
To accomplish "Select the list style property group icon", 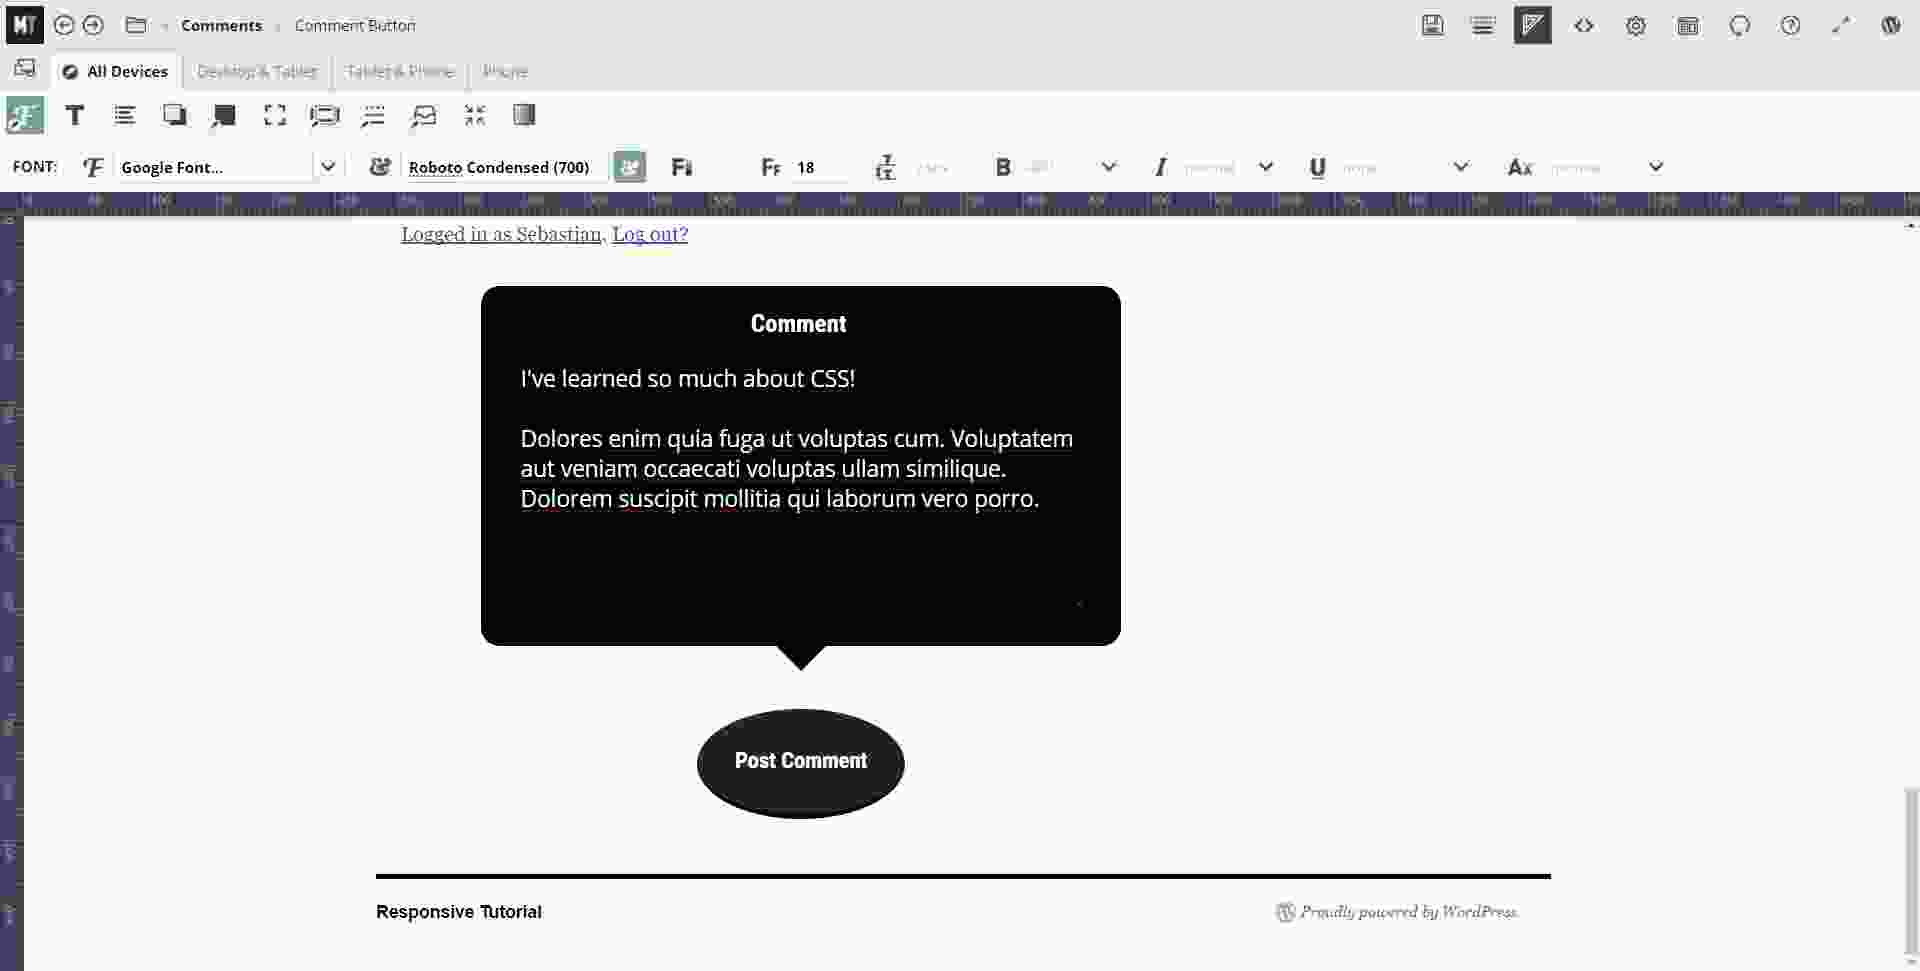I will 124,115.
